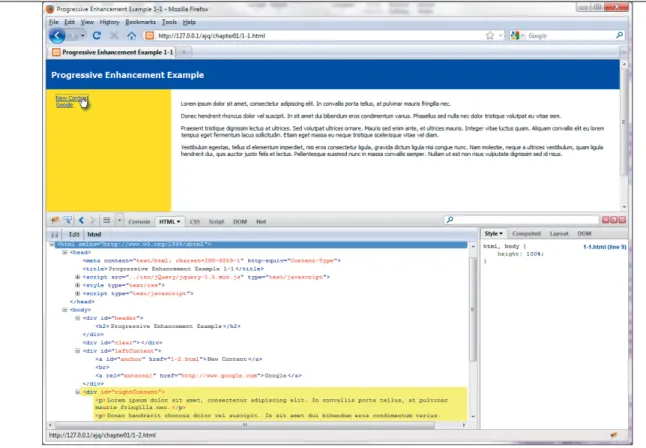Open the File menu
646x448 pixels.
[54, 22]
